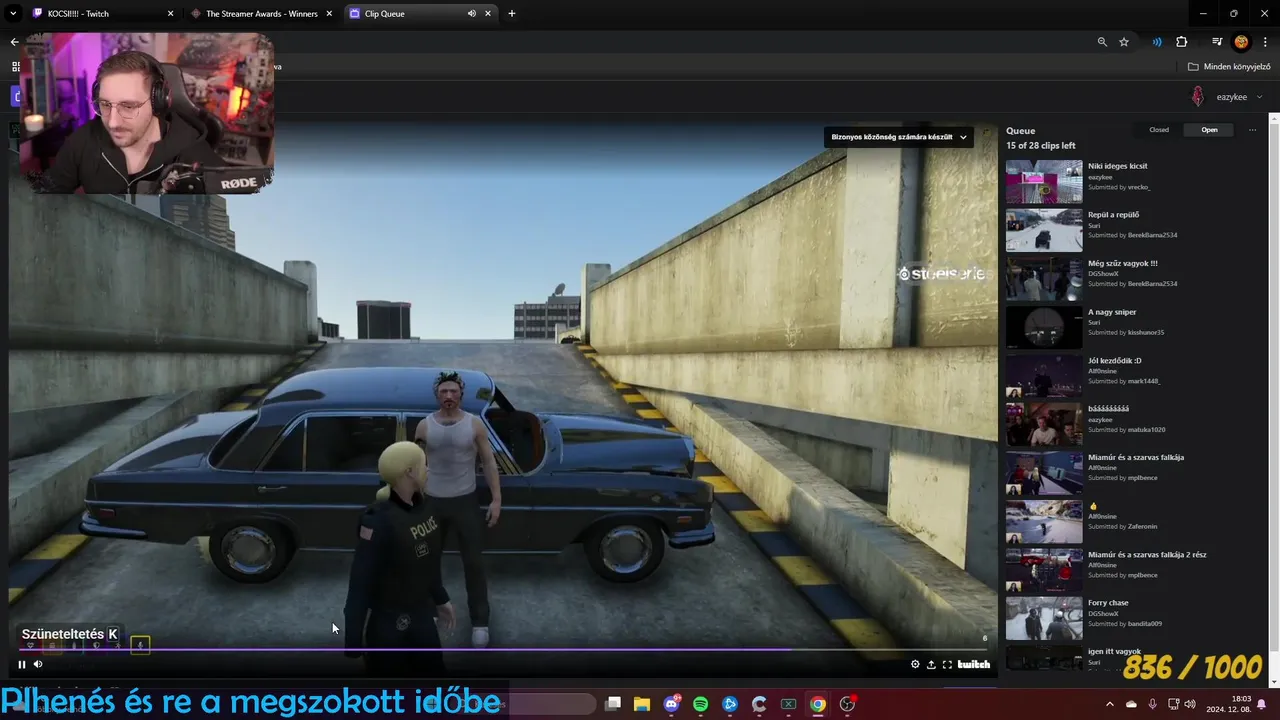Select 'Miamúr és a szarvas falkája 2 rész'
This screenshot has height=720, width=1280.
(1147, 555)
